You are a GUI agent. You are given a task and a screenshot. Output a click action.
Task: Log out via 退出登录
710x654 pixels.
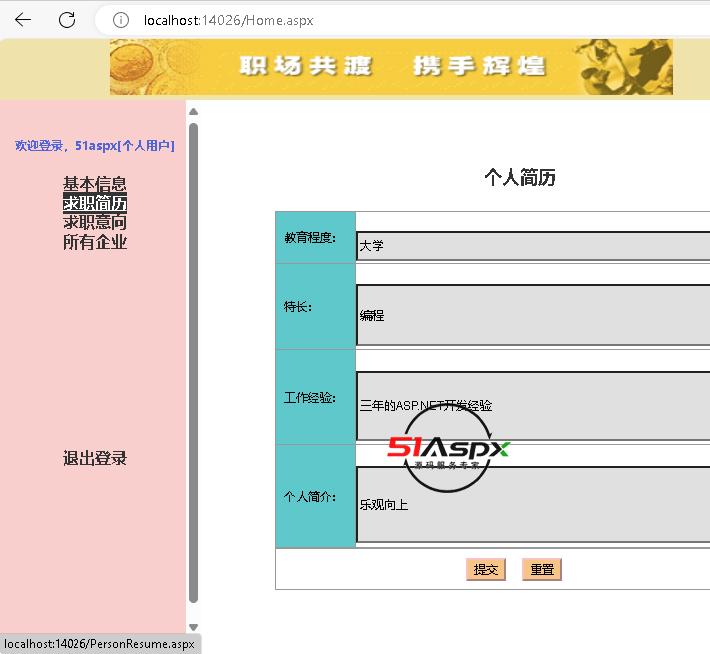pyautogui.click(x=95, y=458)
